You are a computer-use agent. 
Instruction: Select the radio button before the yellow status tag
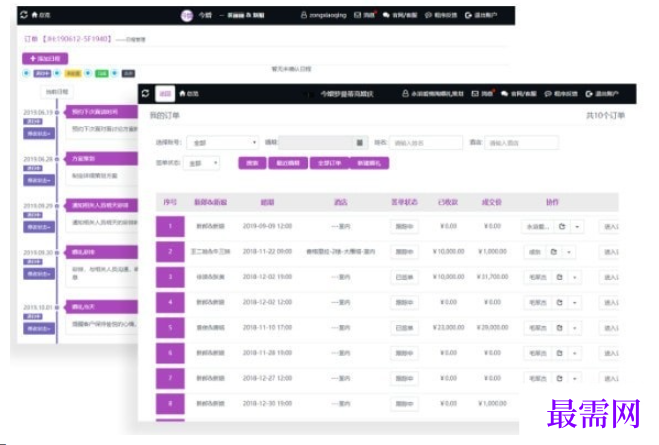(x=58, y=73)
